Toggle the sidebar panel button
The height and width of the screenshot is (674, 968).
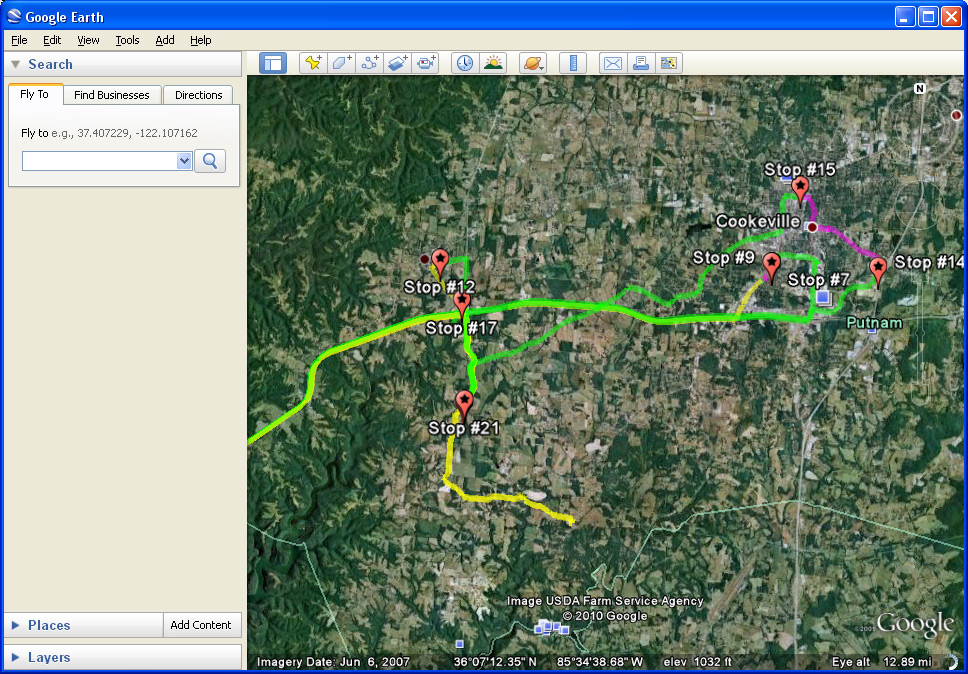273,63
